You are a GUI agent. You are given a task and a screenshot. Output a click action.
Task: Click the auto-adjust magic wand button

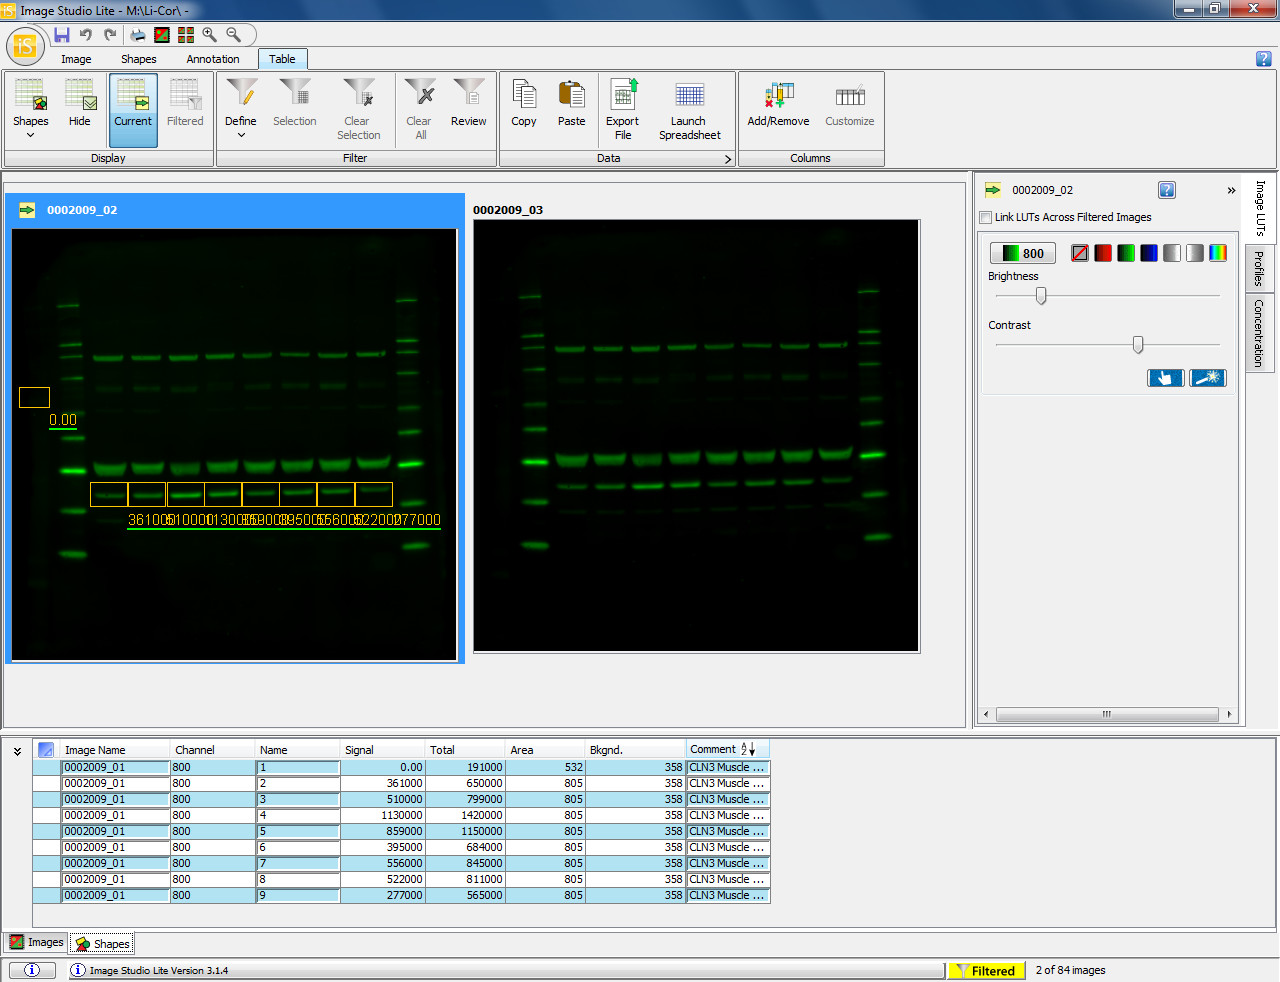[x=1207, y=378]
